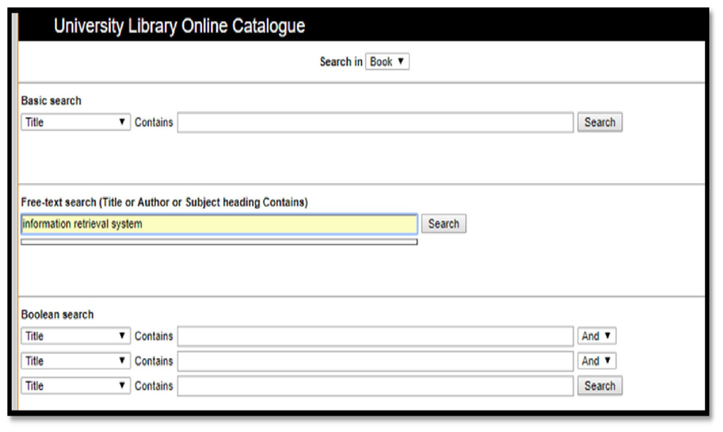The width and height of the screenshot is (723, 432).
Task: Open first Boolean search Title dropdown
Action: click(x=76, y=336)
